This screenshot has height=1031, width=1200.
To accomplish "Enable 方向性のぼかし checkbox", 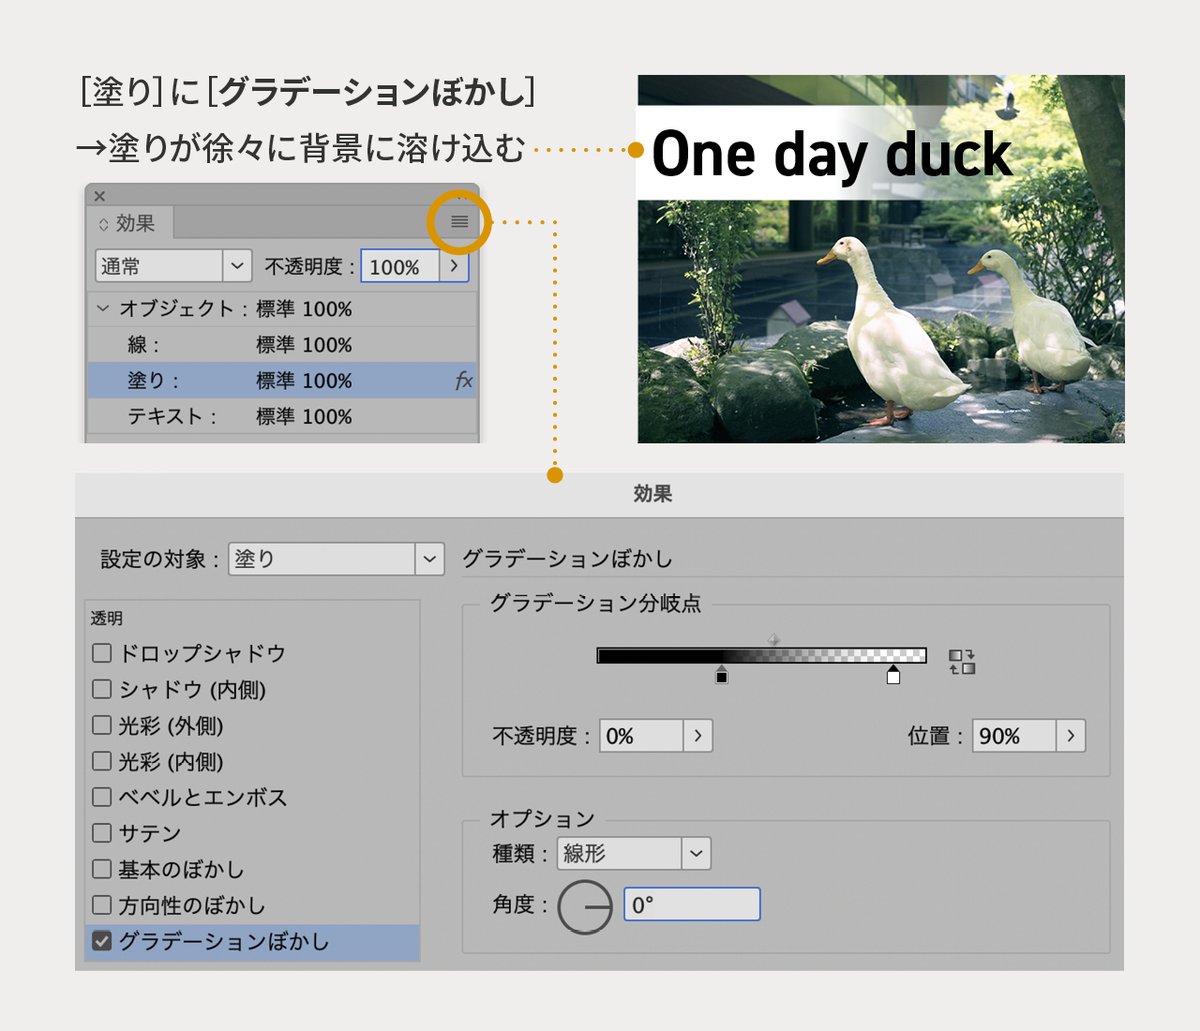I will [102, 905].
